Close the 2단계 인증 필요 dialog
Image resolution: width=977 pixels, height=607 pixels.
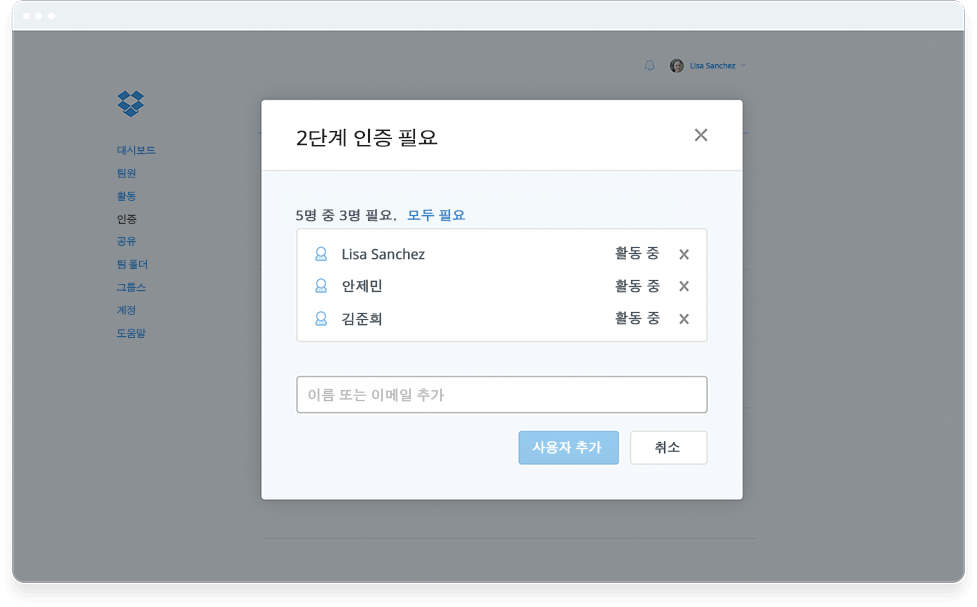700,134
